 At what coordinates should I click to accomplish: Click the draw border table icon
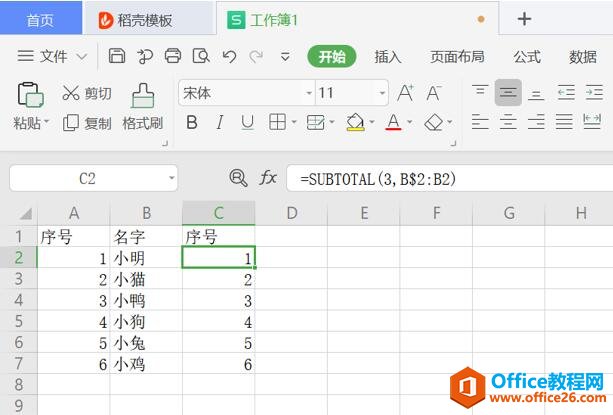click(x=315, y=122)
